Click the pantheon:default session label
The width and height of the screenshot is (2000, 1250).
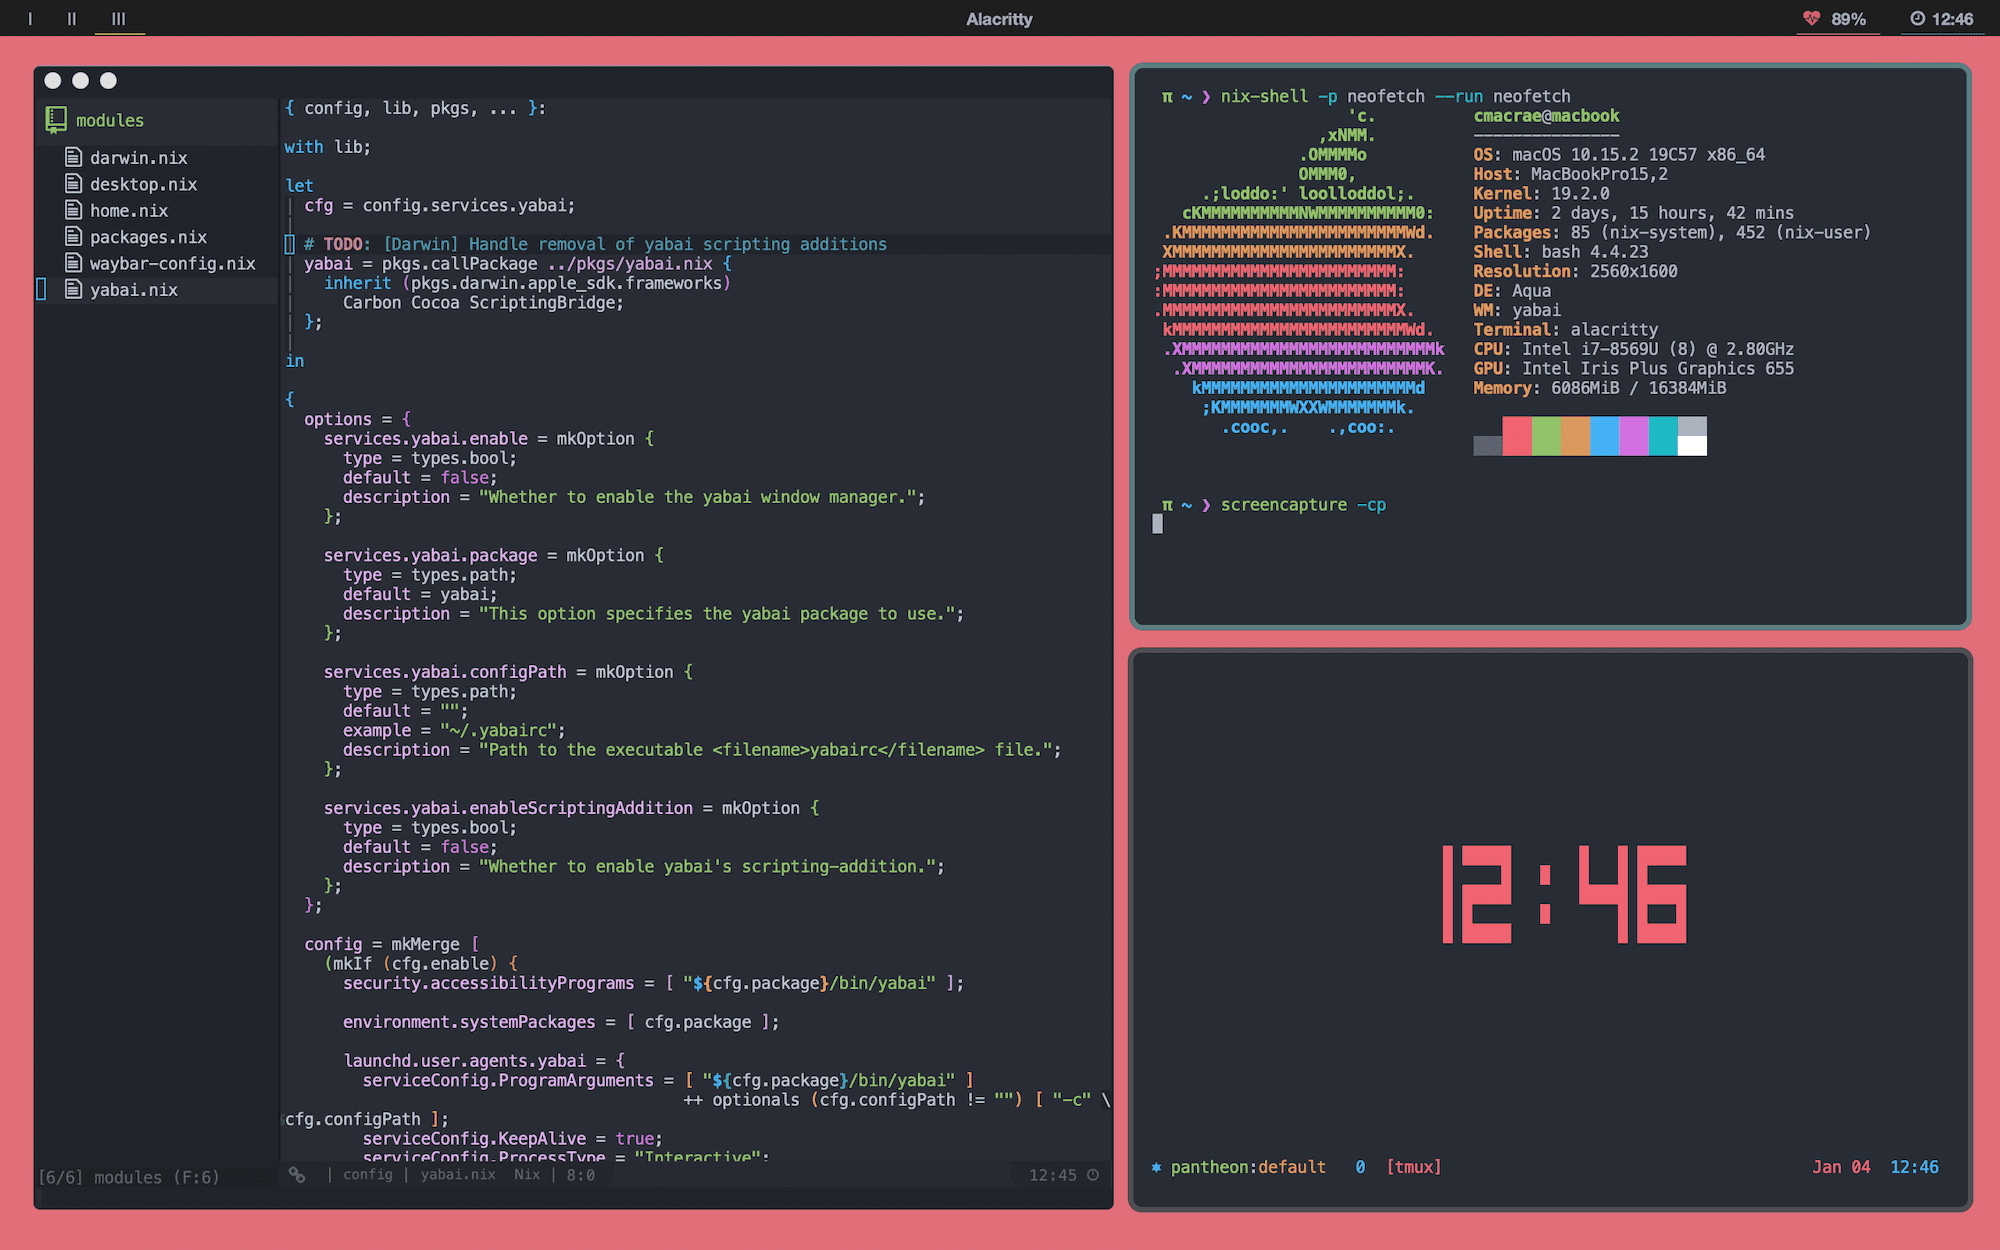click(1248, 1167)
